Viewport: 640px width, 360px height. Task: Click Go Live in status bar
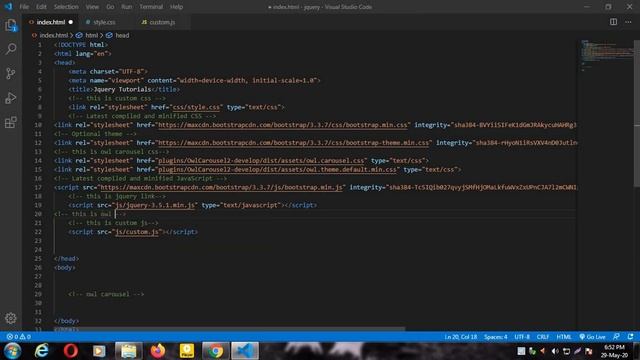[592, 337]
